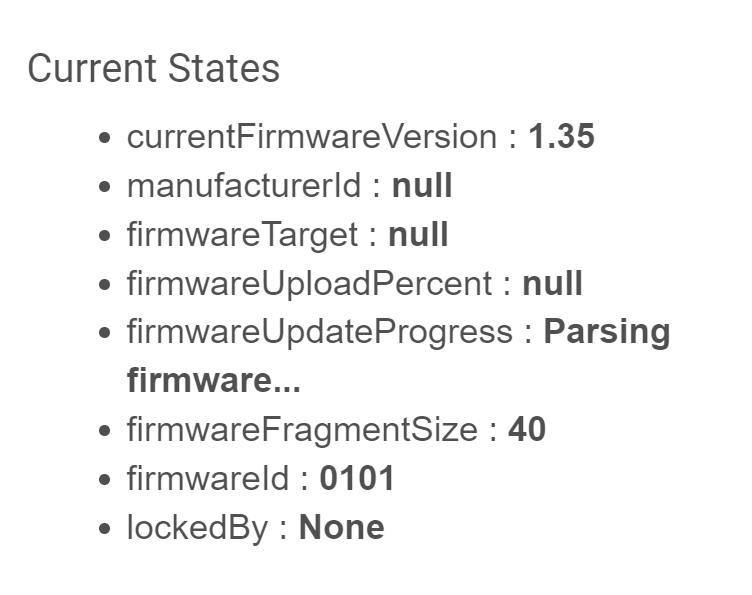Click the fragment size value 40
The image size is (752, 595).
[x=527, y=429]
